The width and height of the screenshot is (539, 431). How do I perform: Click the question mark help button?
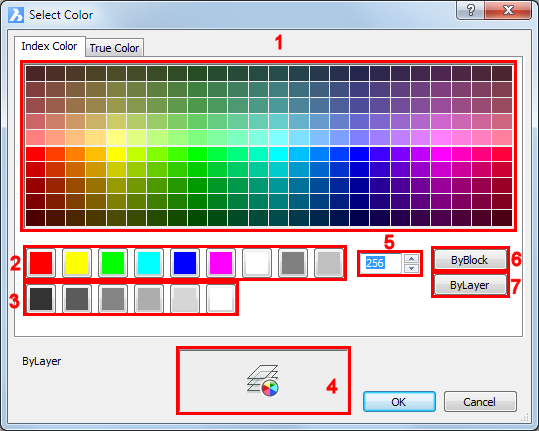pyautogui.click(x=471, y=10)
